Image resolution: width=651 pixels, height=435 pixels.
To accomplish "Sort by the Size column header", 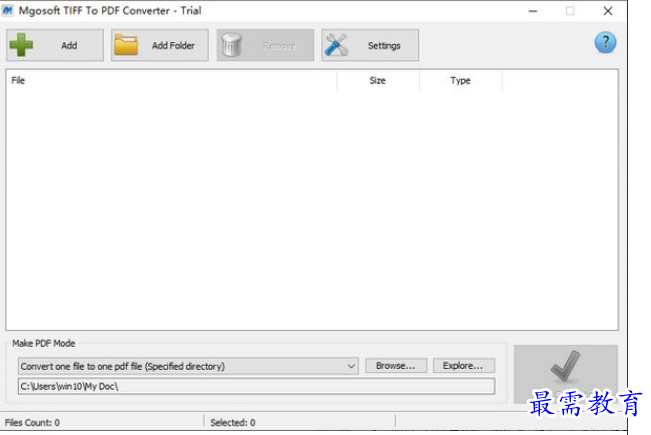I will (x=378, y=81).
